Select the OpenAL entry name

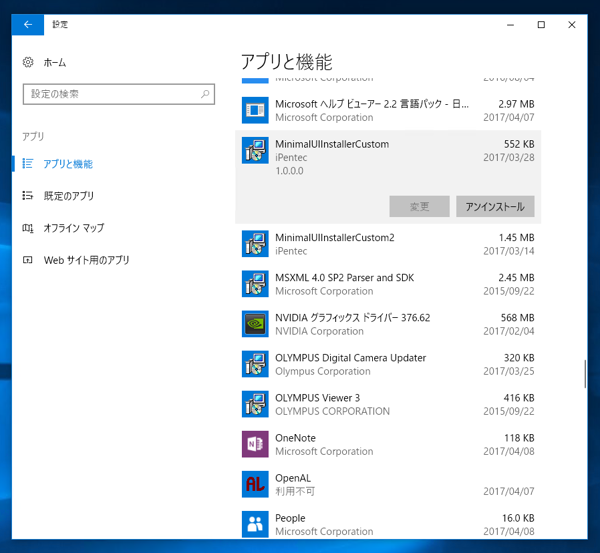coord(293,478)
